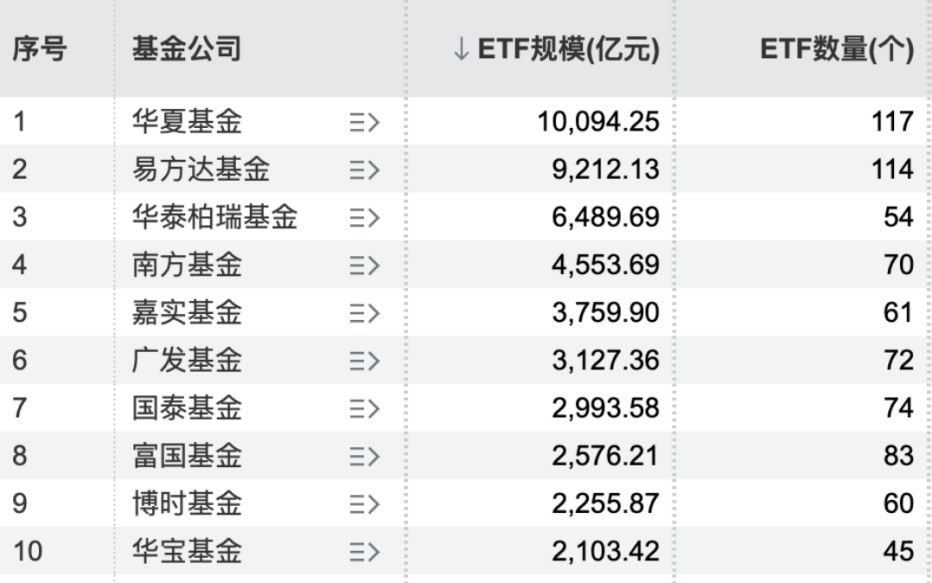The image size is (932, 583).
Task: Select the ETF count cell showing 83
Action: (x=898, y=456)
